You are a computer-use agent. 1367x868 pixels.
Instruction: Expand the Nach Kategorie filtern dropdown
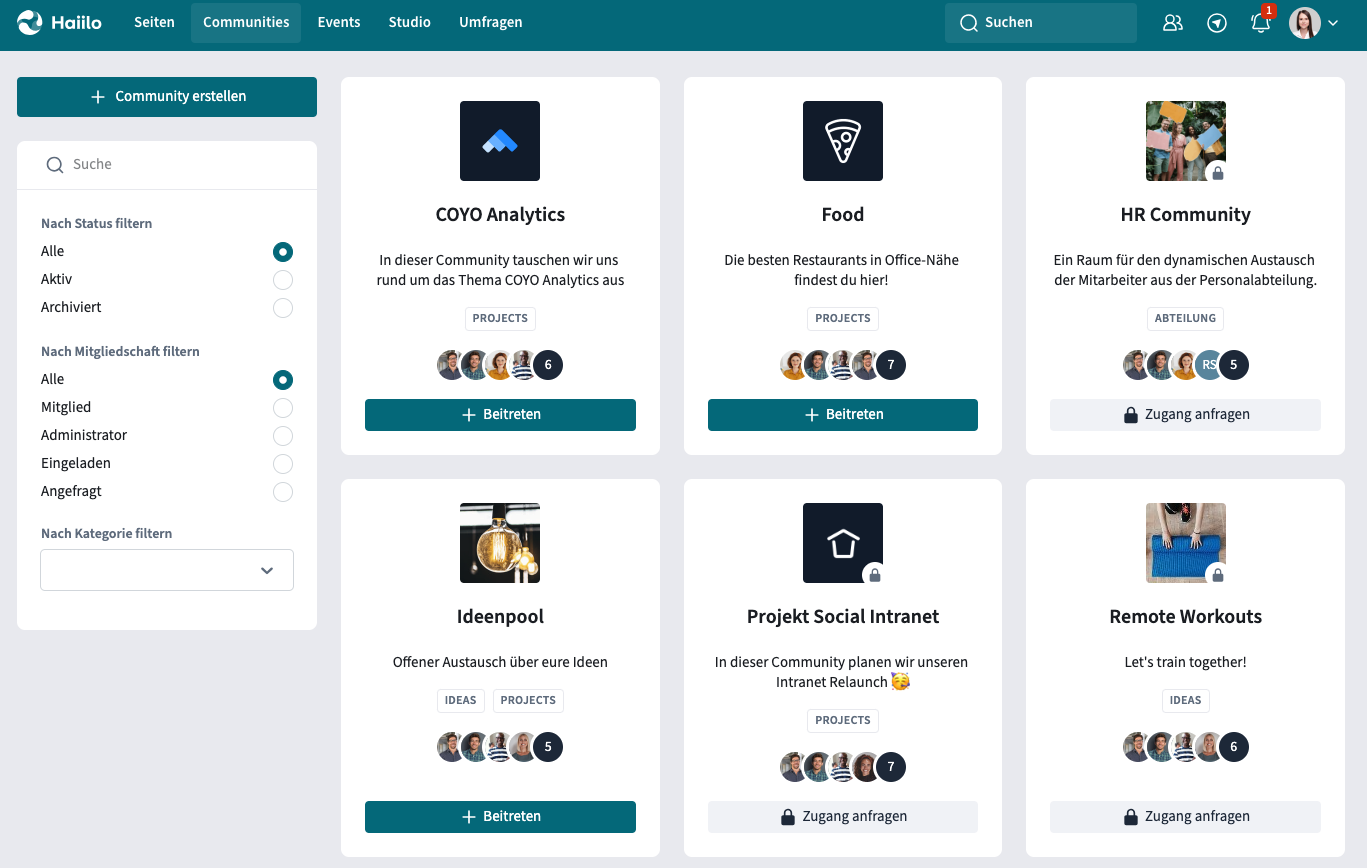tap(167, 570)
